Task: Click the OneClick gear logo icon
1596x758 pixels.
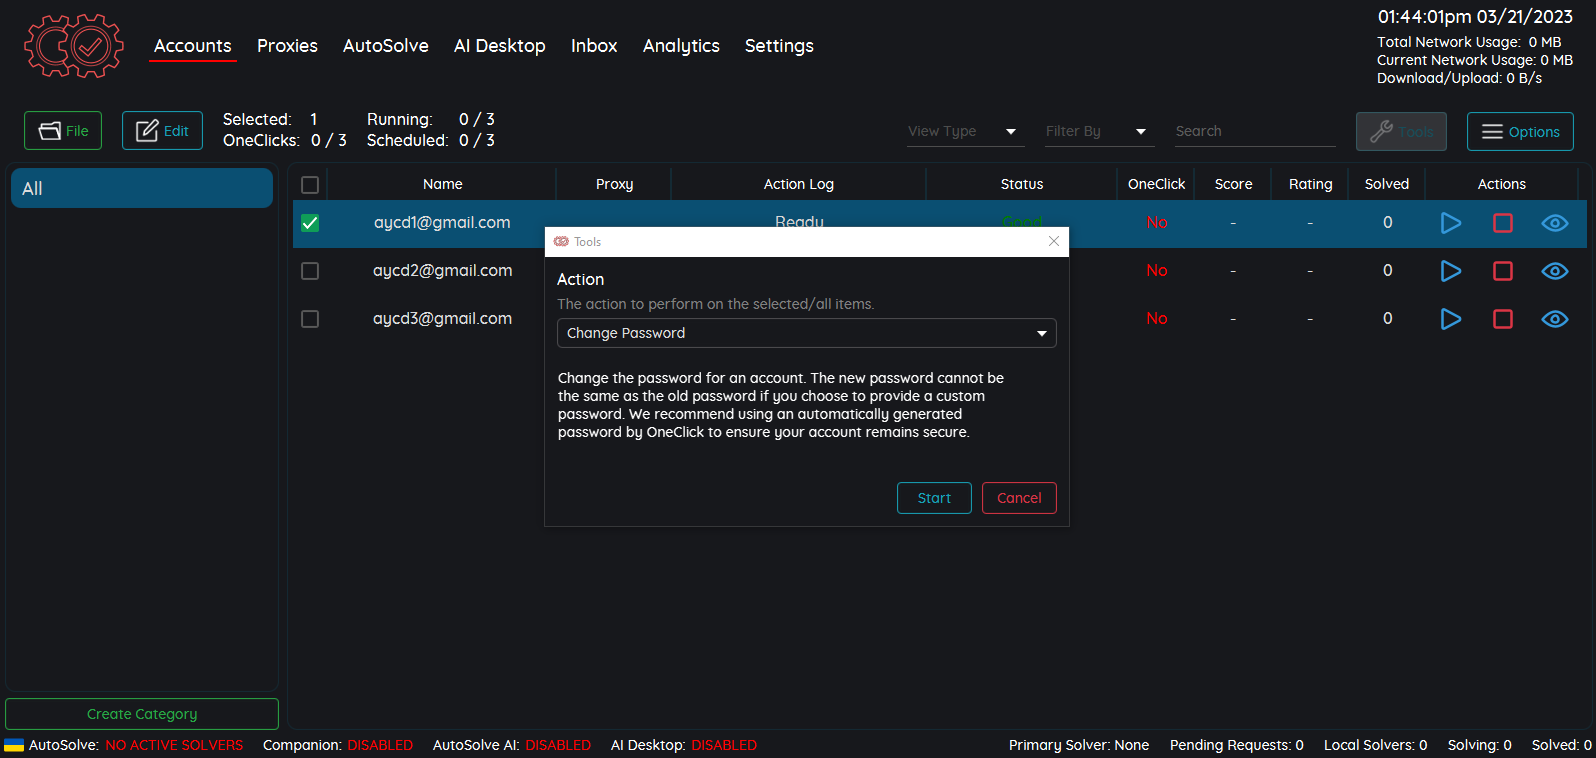Action: (74, 46)
